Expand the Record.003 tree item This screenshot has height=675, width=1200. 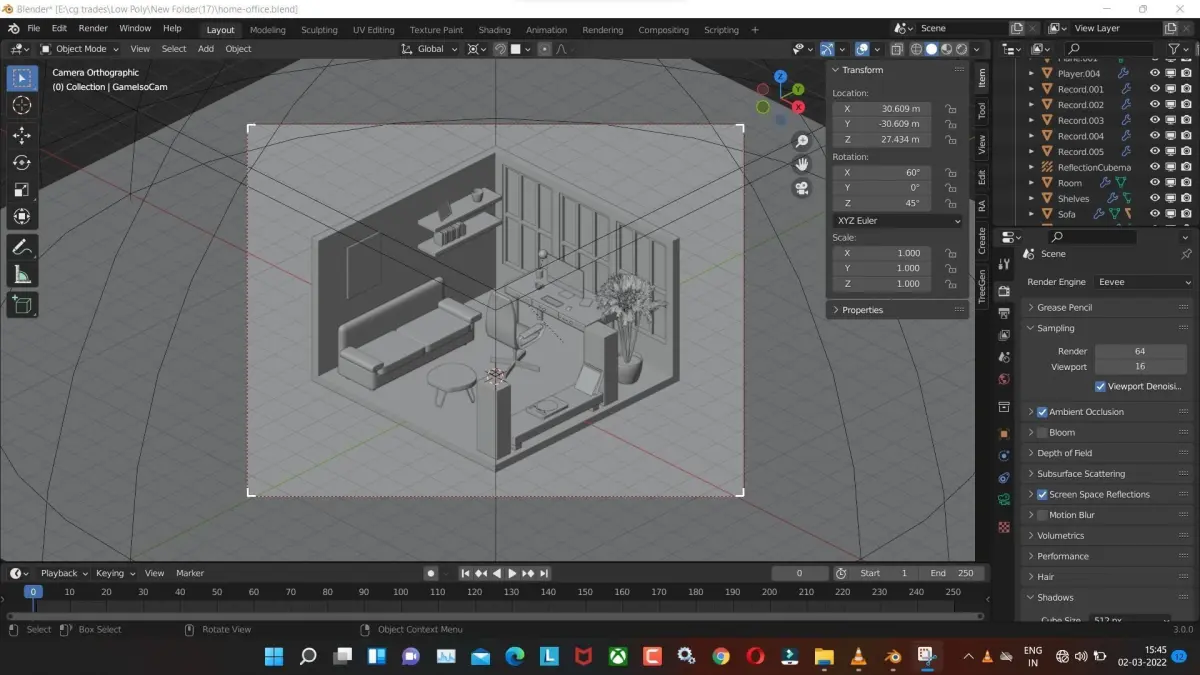pyautogui.click(x=1032, y=120)
